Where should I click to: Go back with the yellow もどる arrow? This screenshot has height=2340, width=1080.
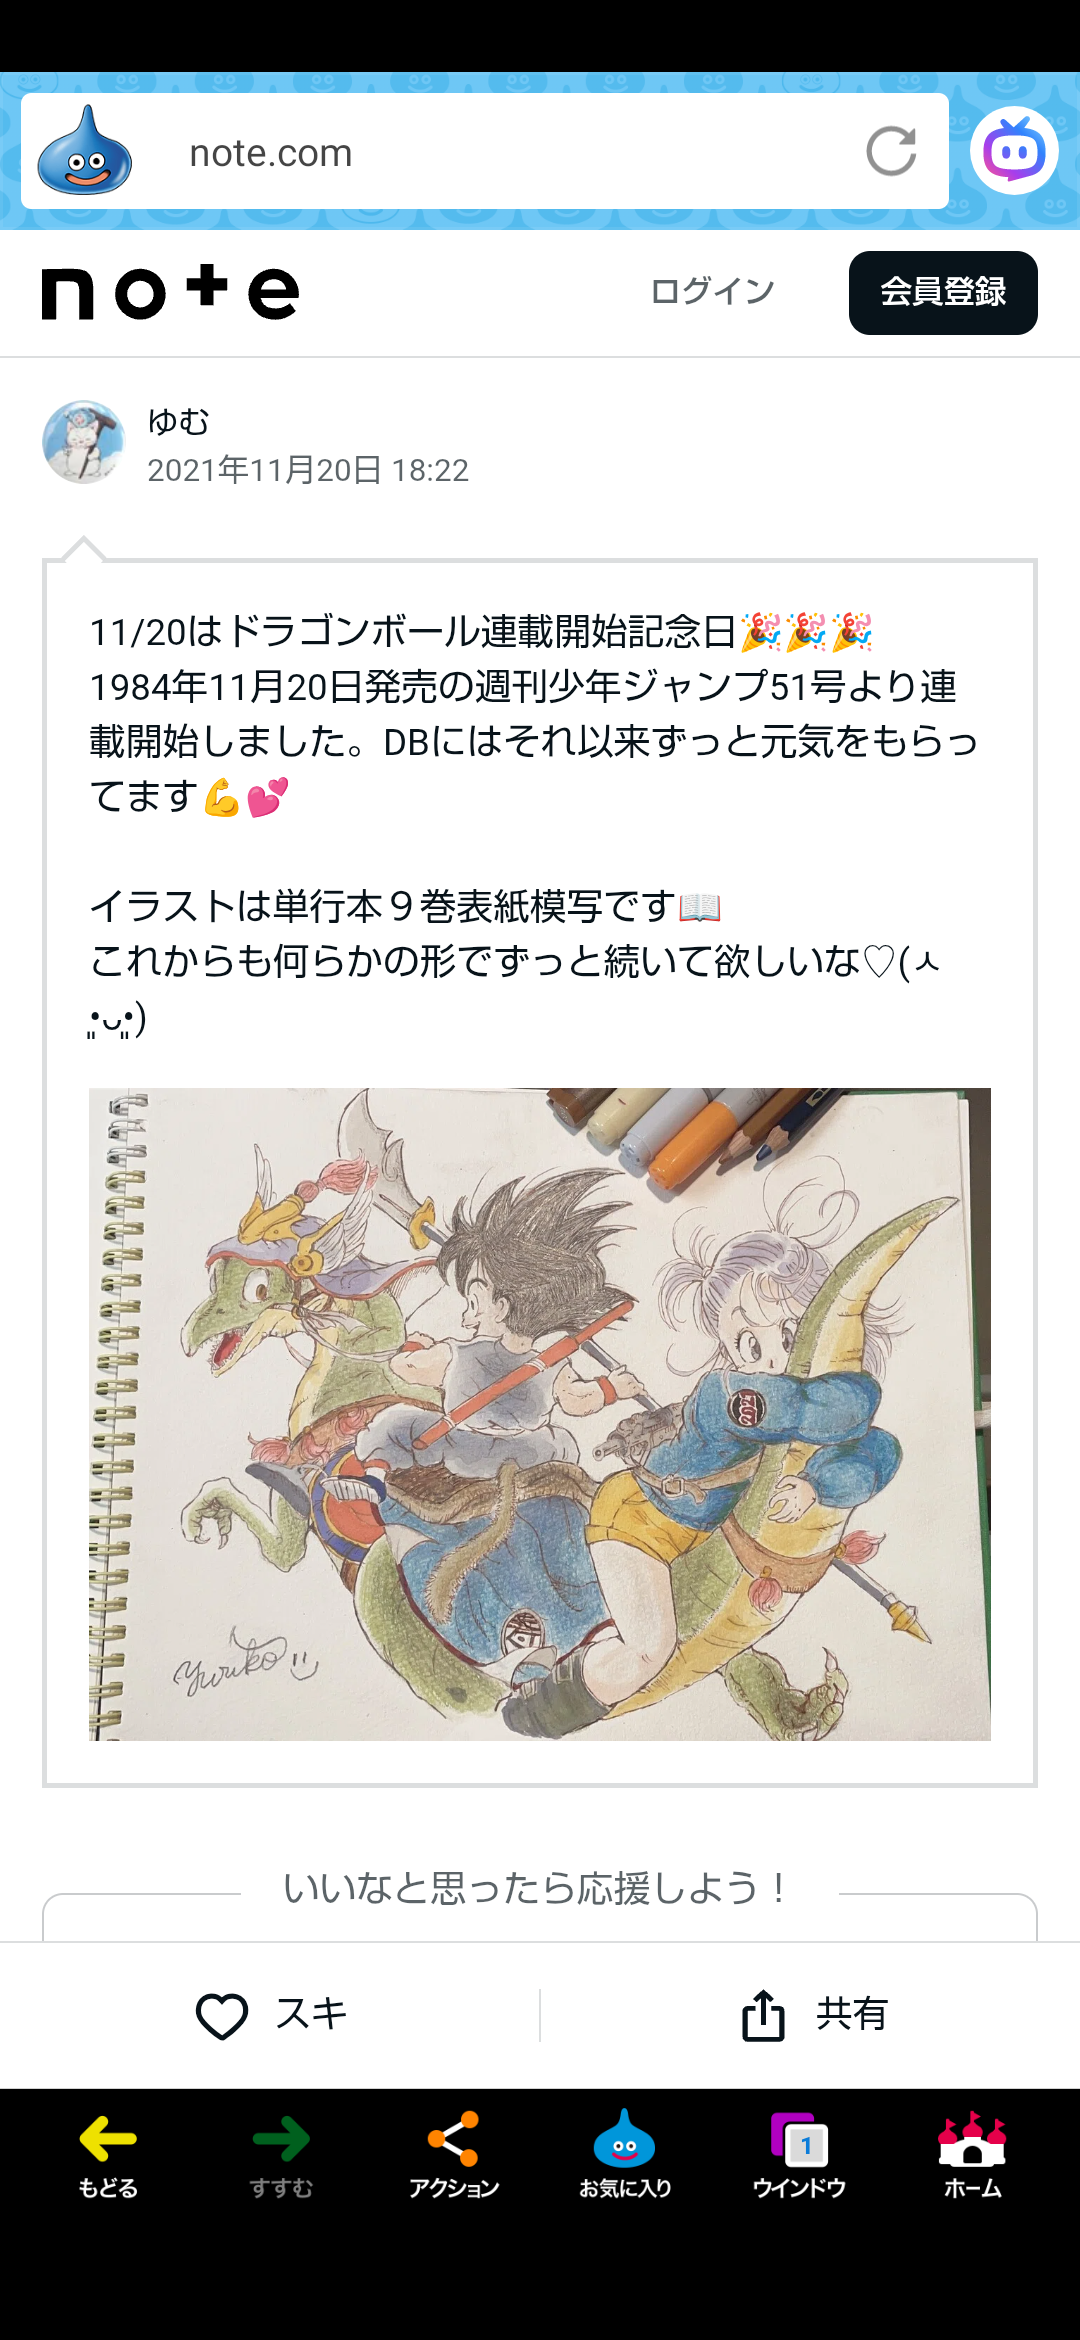tap(108, 2157)
